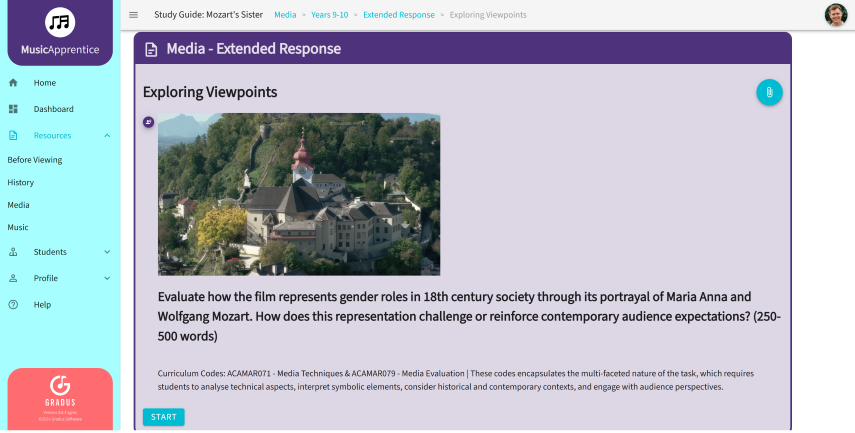
Task: Click the Curriculum Codes description text
Action: coord(456,380)
